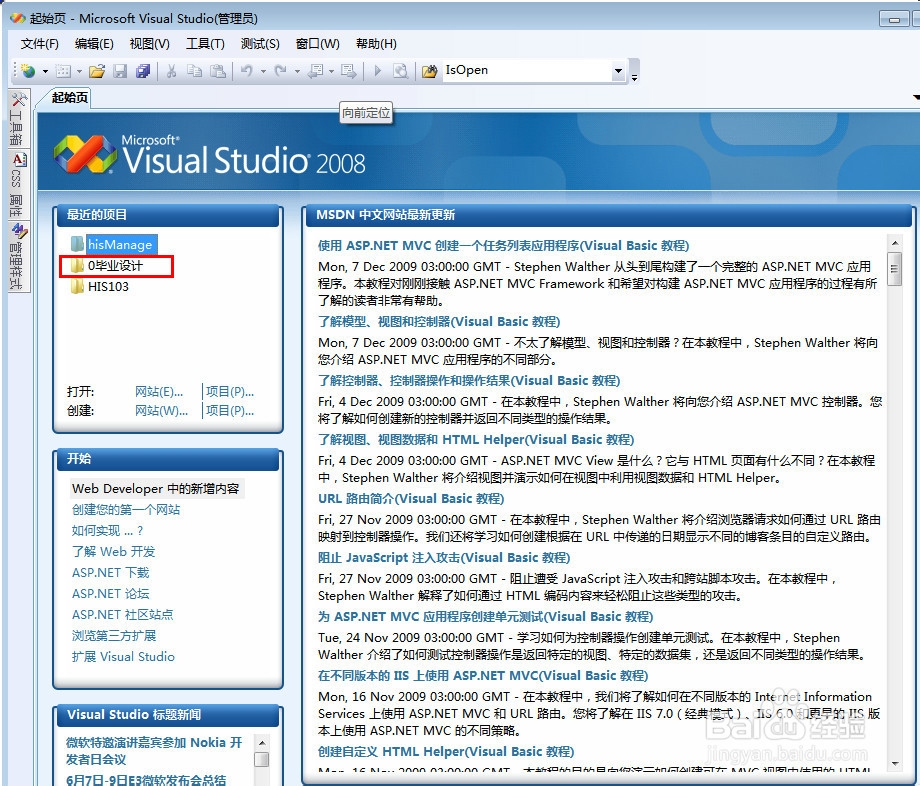The image size is (920, 786).
Task: Open the Navigate Backward dropdown arrow
Action: pyautogui.click(x=332, y=72)
